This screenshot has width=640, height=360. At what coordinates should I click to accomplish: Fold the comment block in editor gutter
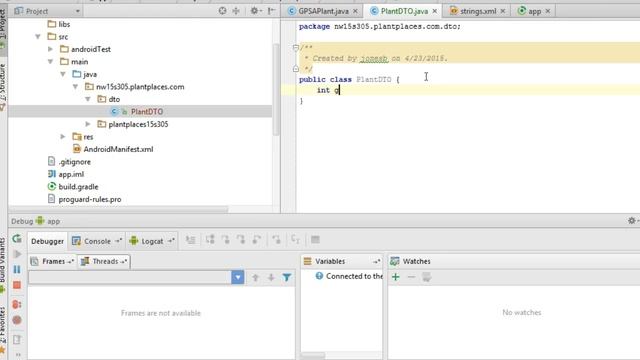point(296,48)
